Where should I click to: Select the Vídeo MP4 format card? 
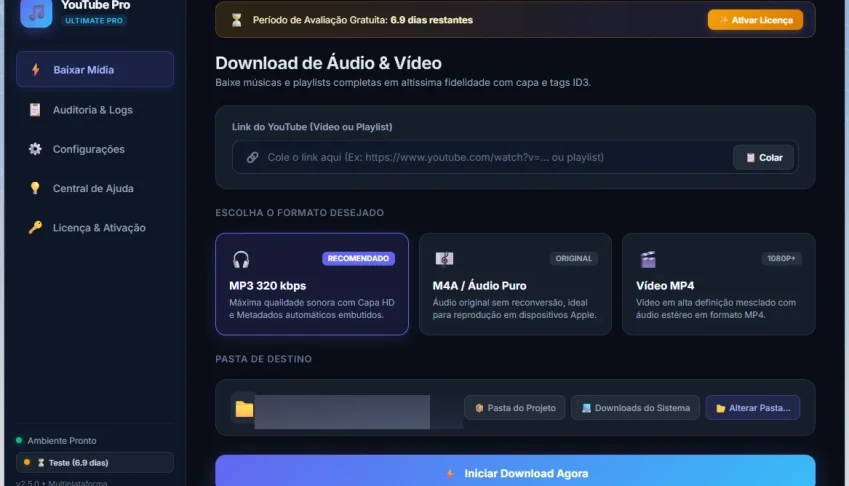point(719,284)
